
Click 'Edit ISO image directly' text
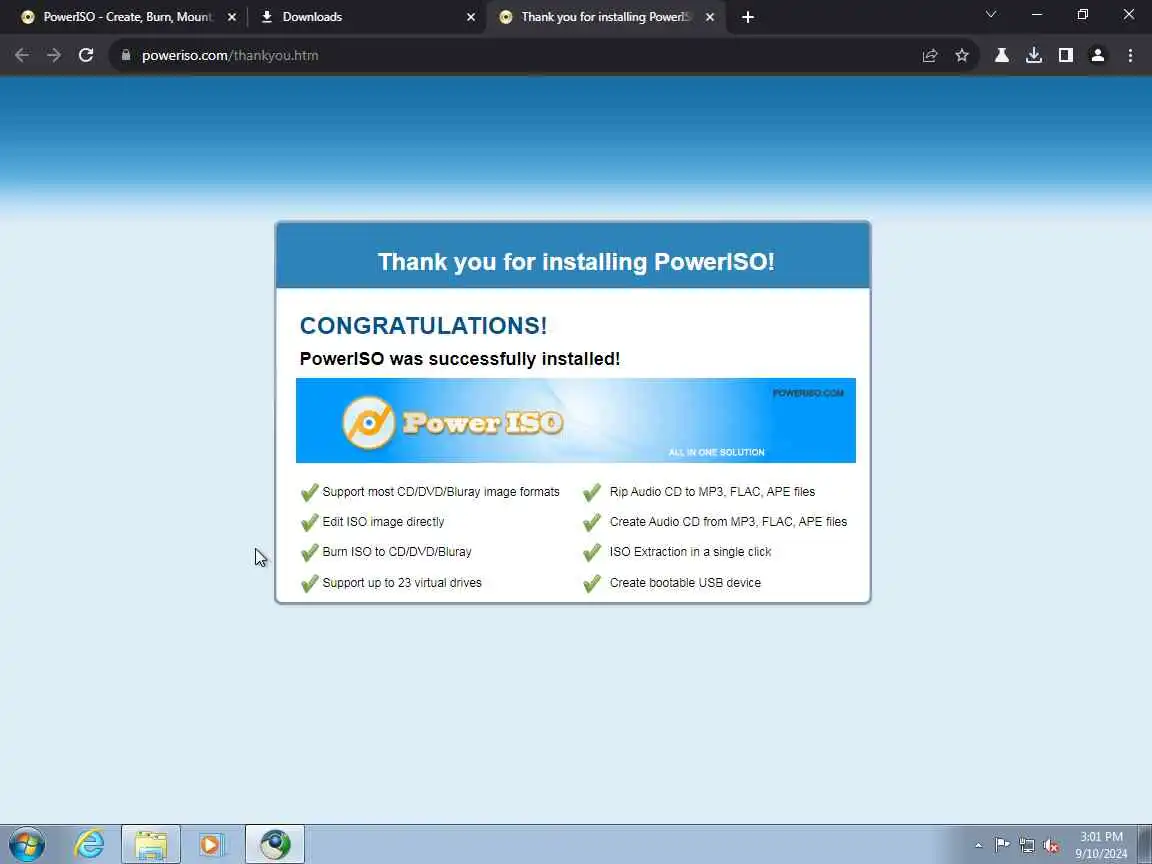[384, 522]
